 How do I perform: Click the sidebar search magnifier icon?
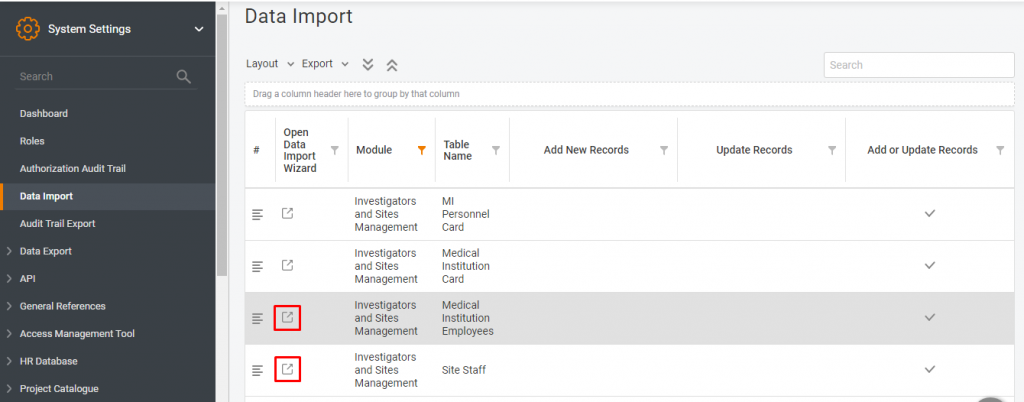[183, 76]
